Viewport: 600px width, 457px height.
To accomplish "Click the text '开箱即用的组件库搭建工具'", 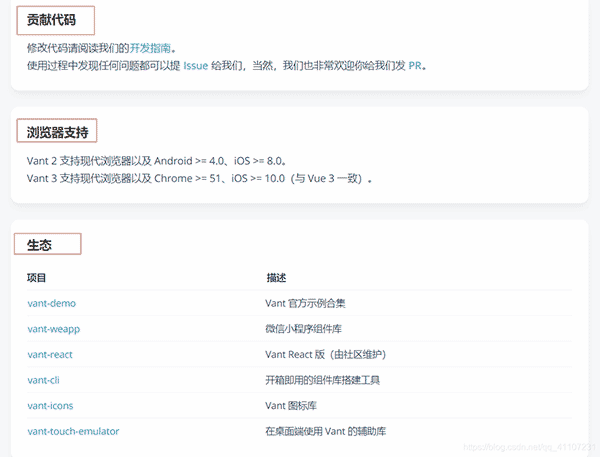I will pos(323,380).
